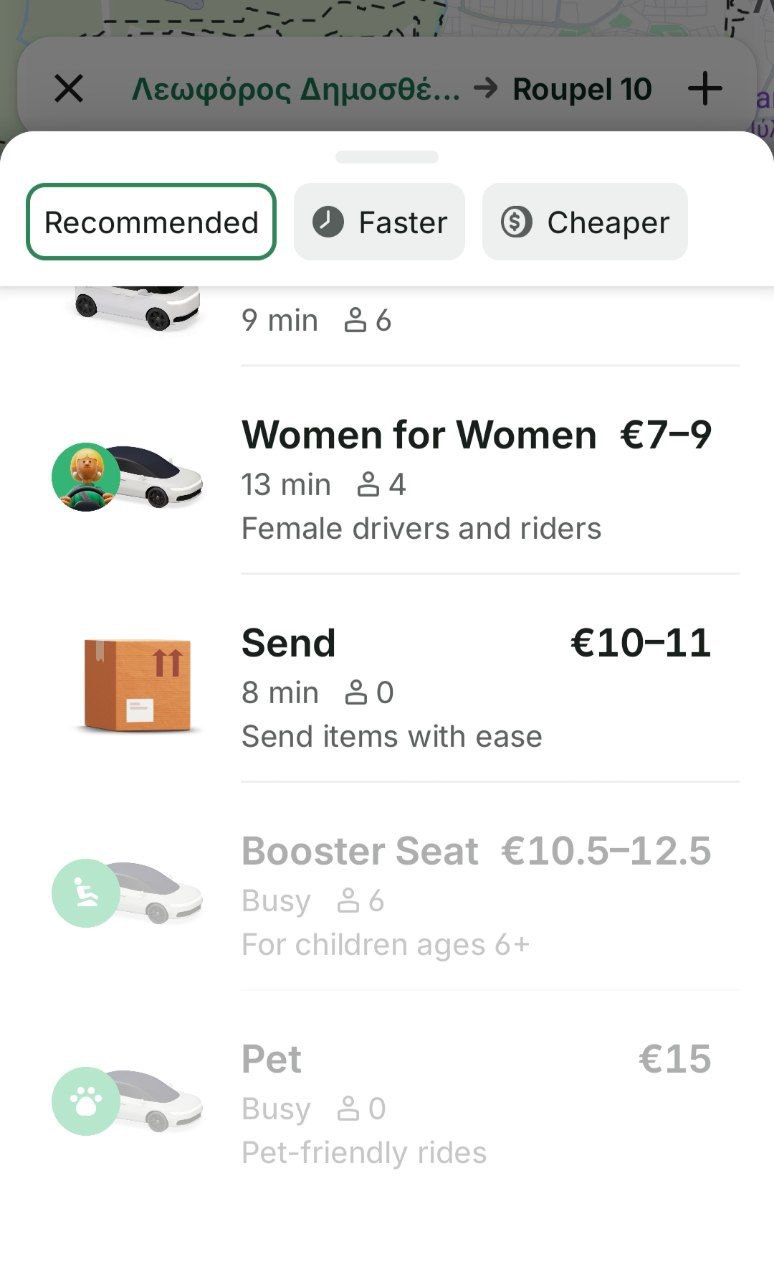Switch to the Cheaper filter tab
The image size is (774, 1280).
(585, 222)
